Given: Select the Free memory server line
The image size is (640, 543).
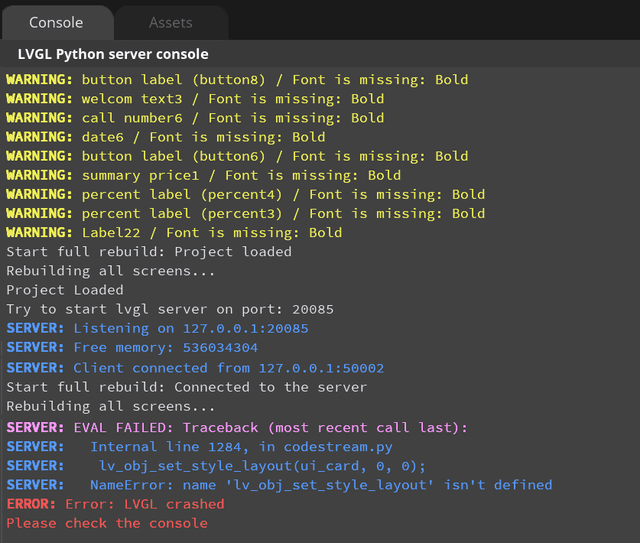Looking at the screenshot, I should [x=132, y=347].
